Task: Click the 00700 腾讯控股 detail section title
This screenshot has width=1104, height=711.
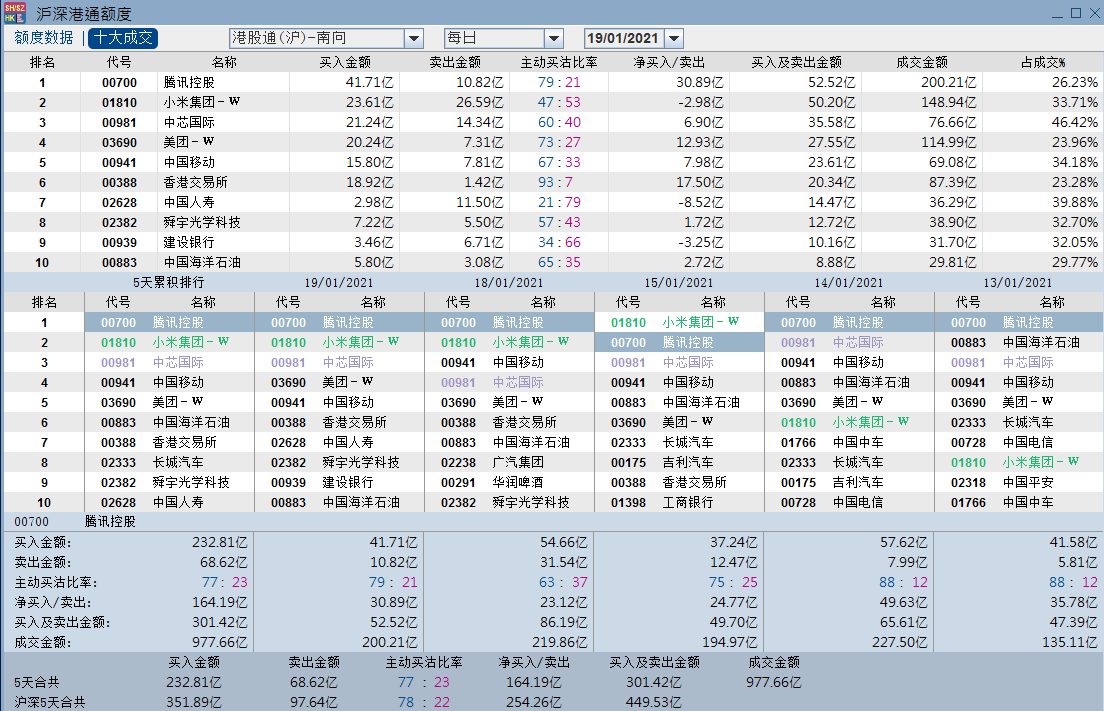Action: 75,522
